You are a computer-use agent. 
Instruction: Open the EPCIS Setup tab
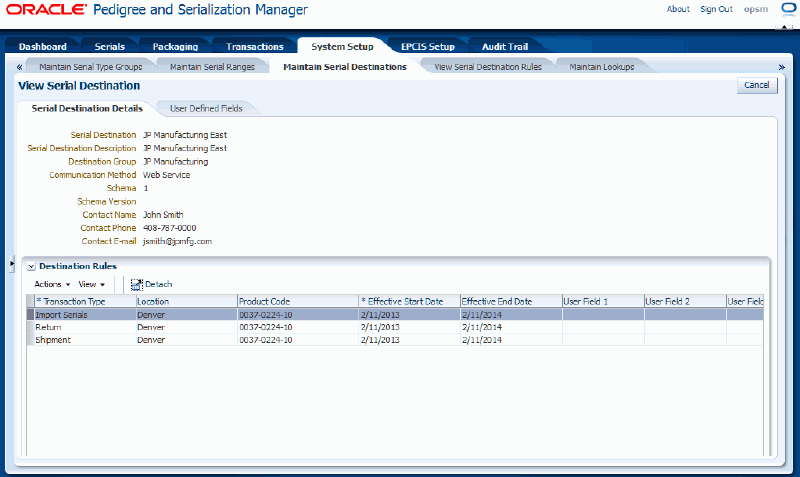[428, 46]
